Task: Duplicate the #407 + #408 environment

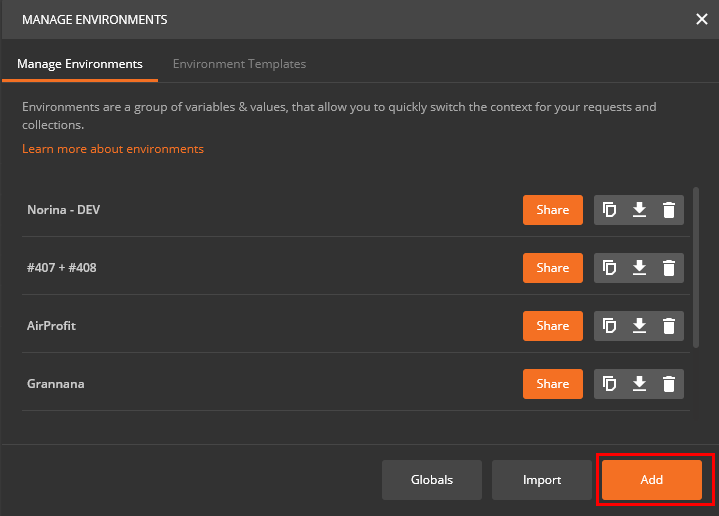Action: tap(609, 268)
